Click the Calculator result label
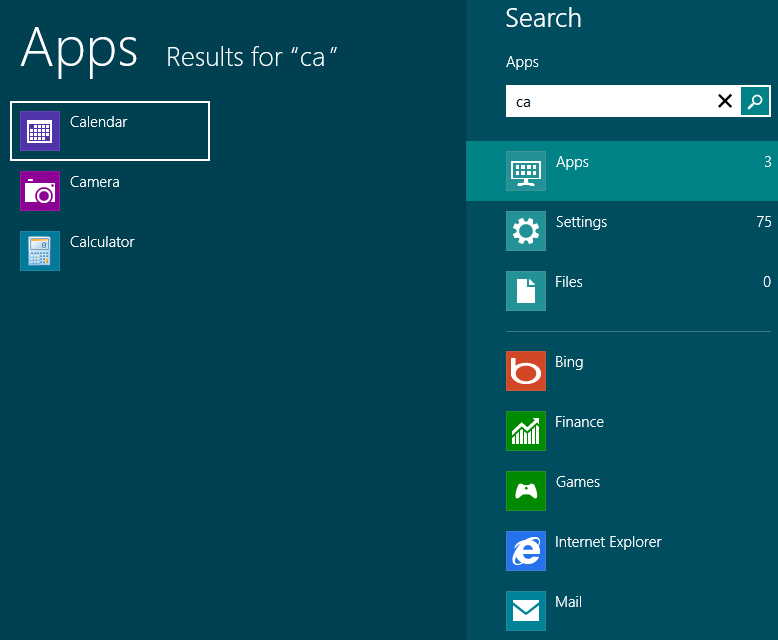The height and width of the screenshot is (640, 778). pyautogui.click(x=102, y=242)
